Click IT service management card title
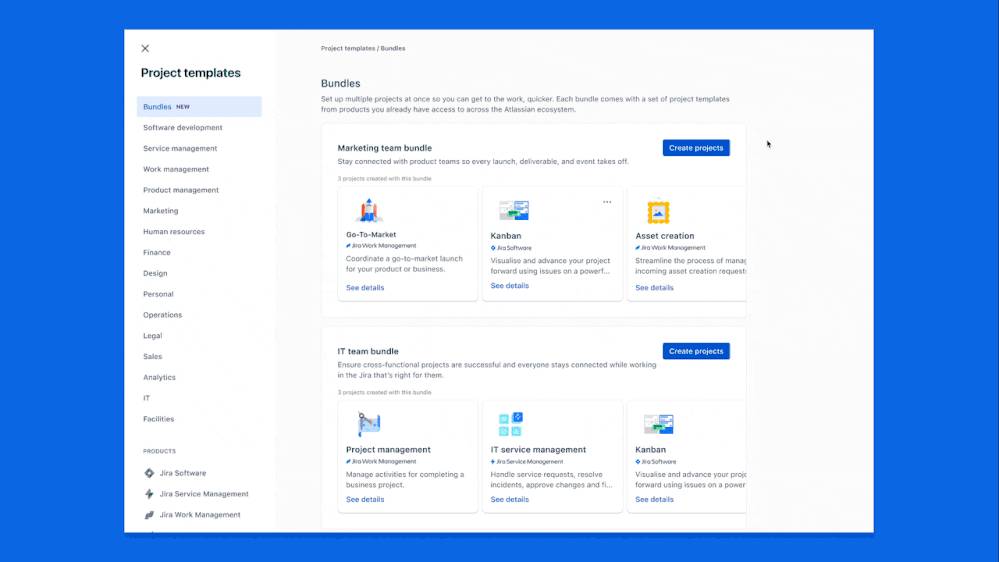This screenshot has width=999, height=562. [x=538, y=450]
